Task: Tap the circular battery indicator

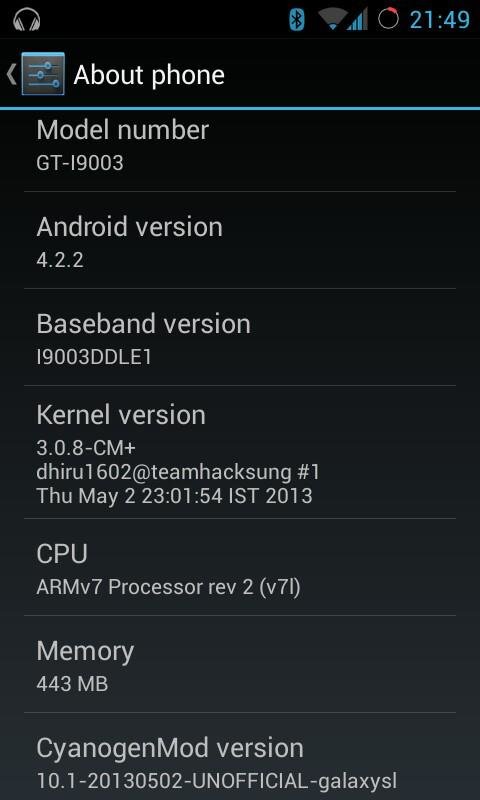Action: point(388,19)
